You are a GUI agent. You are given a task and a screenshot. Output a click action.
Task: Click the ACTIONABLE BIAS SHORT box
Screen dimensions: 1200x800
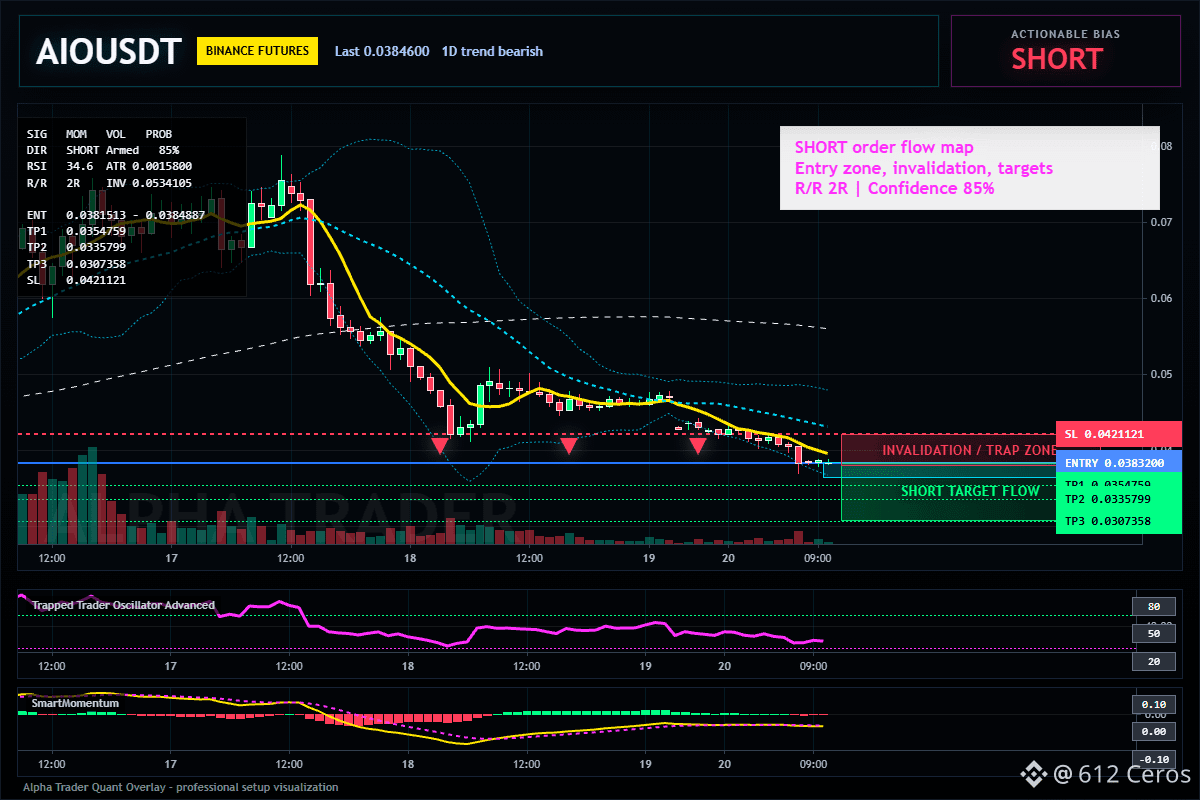(1065, 51)
